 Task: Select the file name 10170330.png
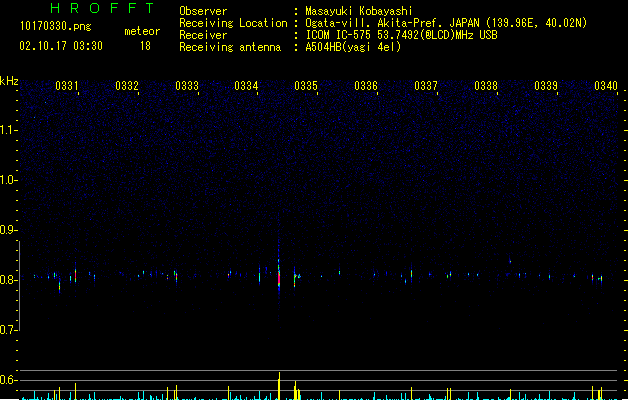56,26
